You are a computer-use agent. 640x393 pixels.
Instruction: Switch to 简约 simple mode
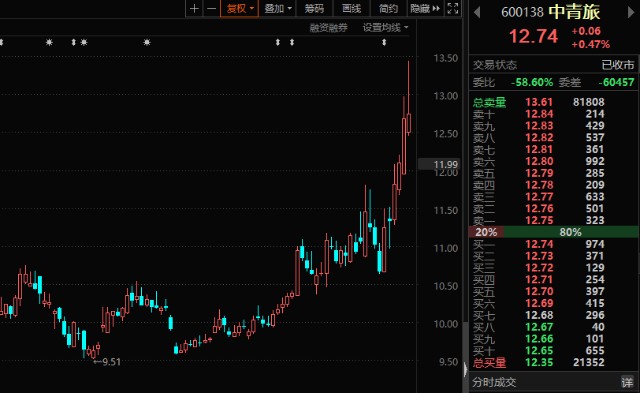coord(388,8)
